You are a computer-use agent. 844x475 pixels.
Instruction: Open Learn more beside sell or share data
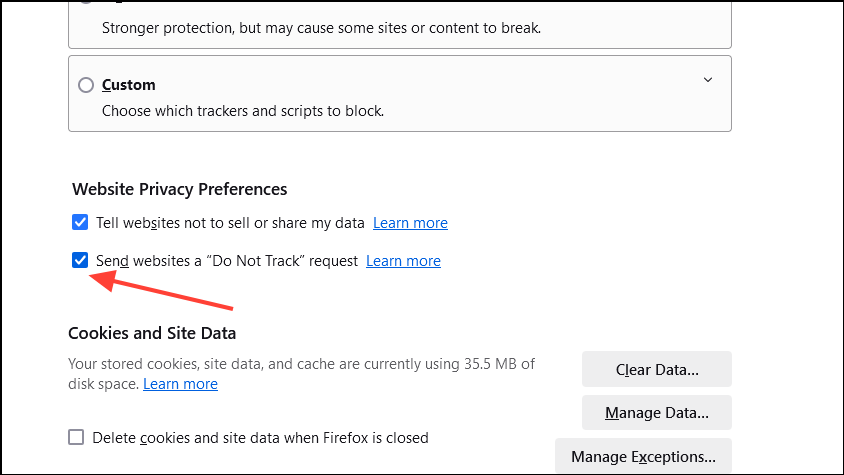pyautogui.click(x=410, y=223)
